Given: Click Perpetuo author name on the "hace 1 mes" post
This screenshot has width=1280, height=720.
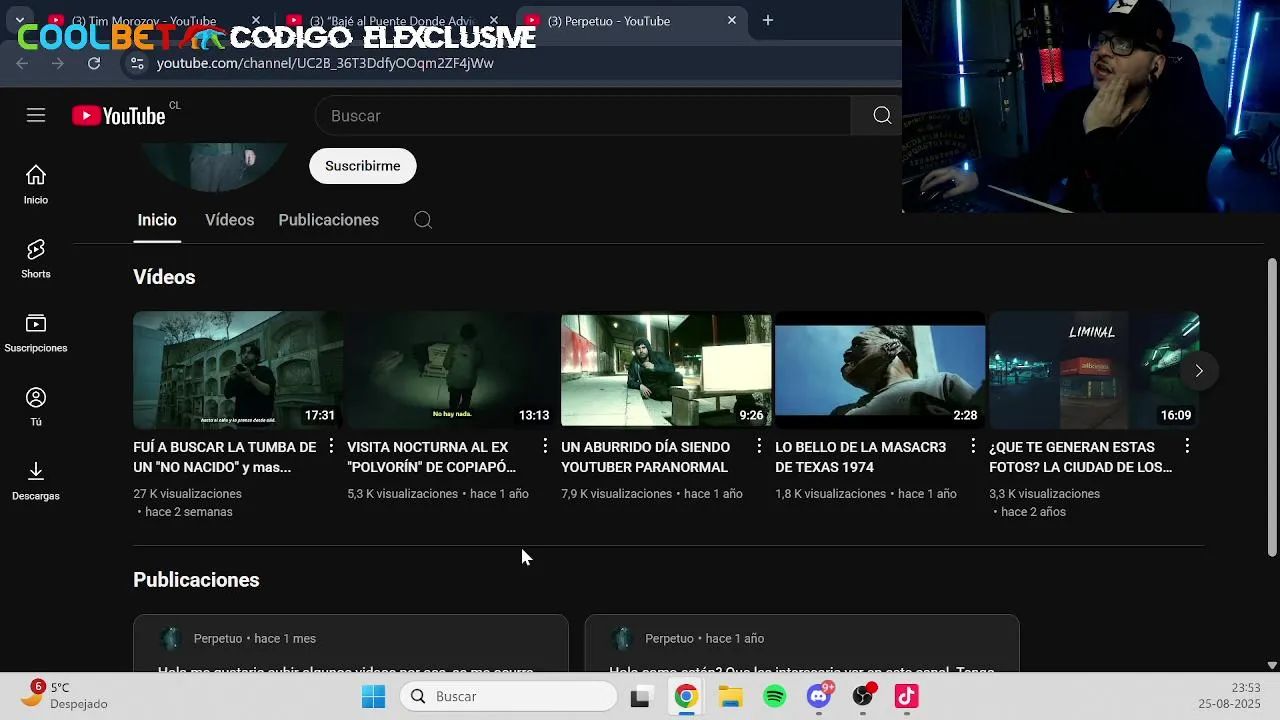Looking at the screenshot, I should pyautogui.click(x=218, y=638).
